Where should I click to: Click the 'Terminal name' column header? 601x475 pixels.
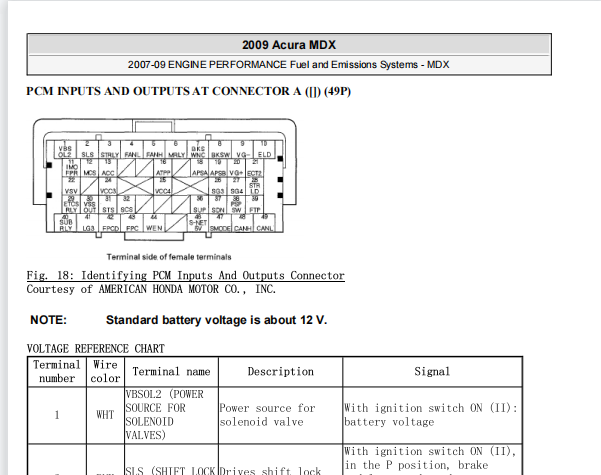pyautogui.click(x=171, y=371)
